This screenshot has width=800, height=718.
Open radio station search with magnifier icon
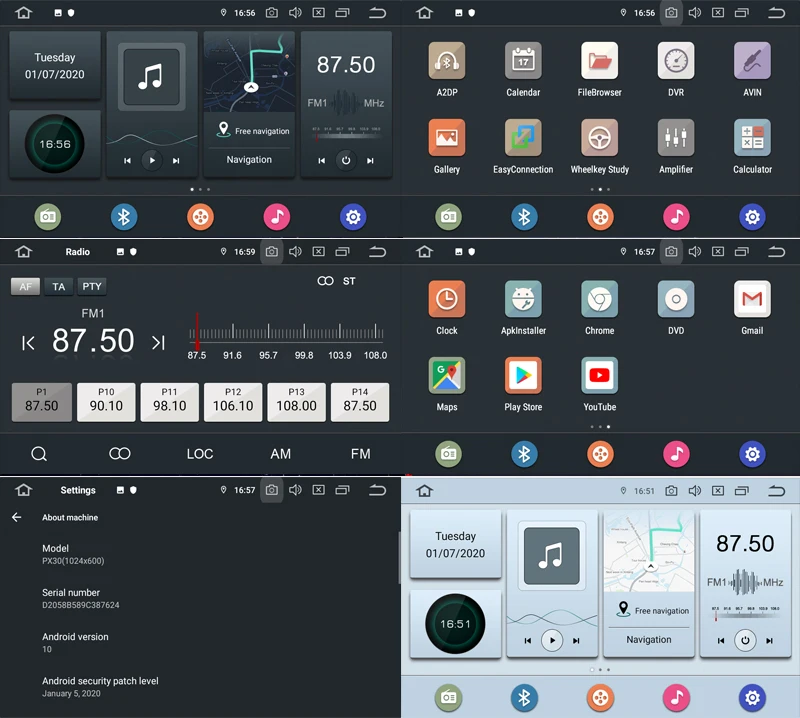(x=40, y=454)
